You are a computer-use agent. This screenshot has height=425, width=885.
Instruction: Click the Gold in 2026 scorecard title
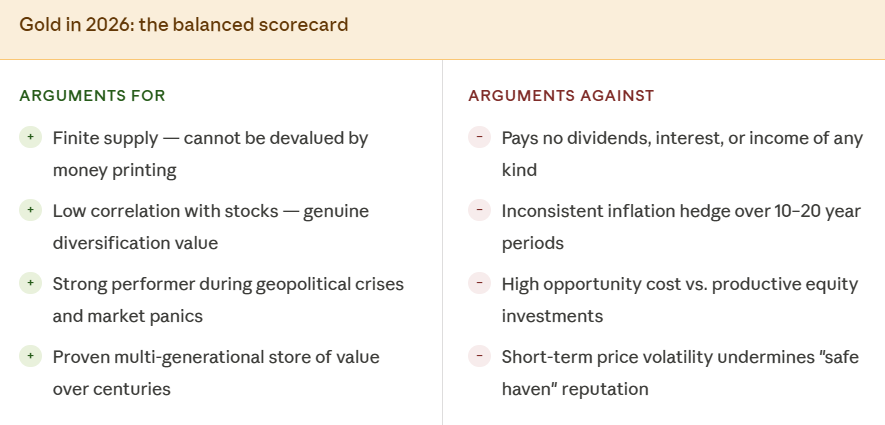pyautogui.click(x=184, y=25)
